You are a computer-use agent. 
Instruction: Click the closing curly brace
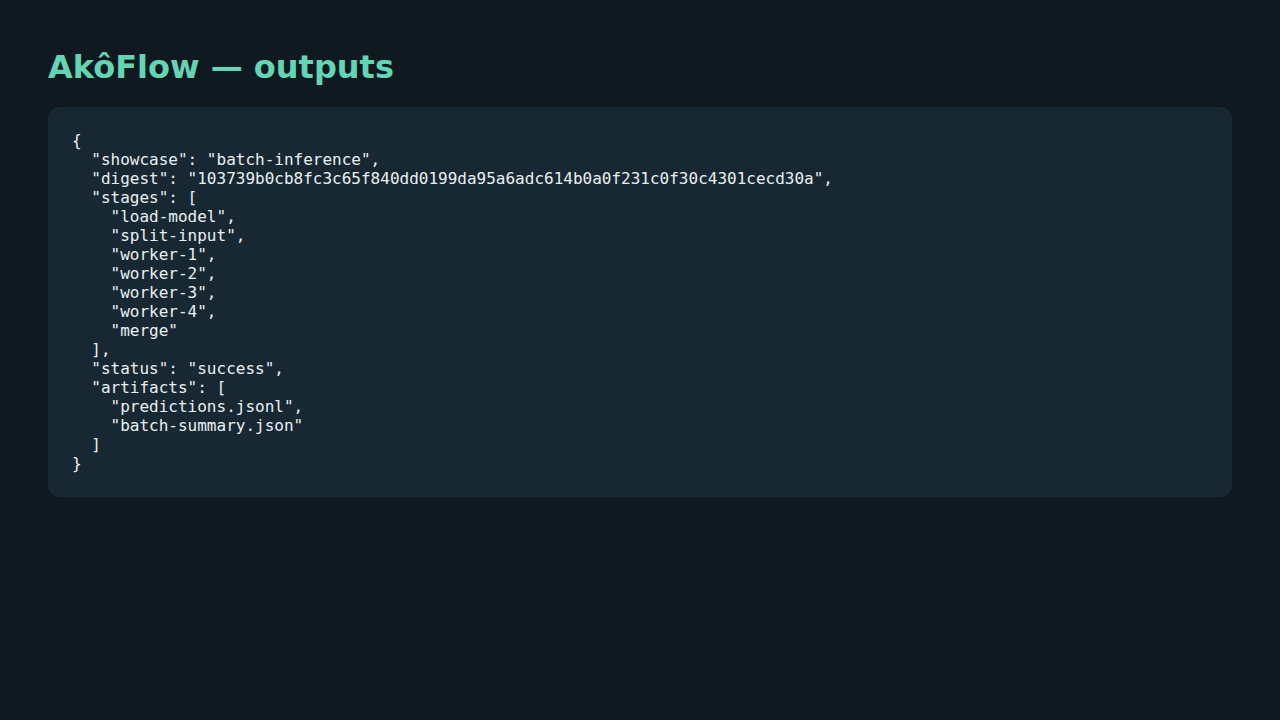tap(77, 464)
